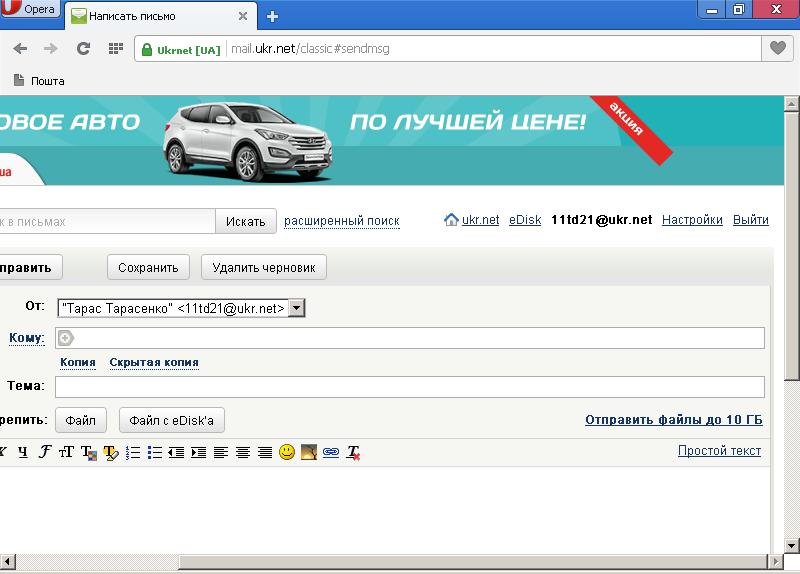Open the Opera main menu
Viewport: 800px width, 574px height.
[x=30, y=9]
